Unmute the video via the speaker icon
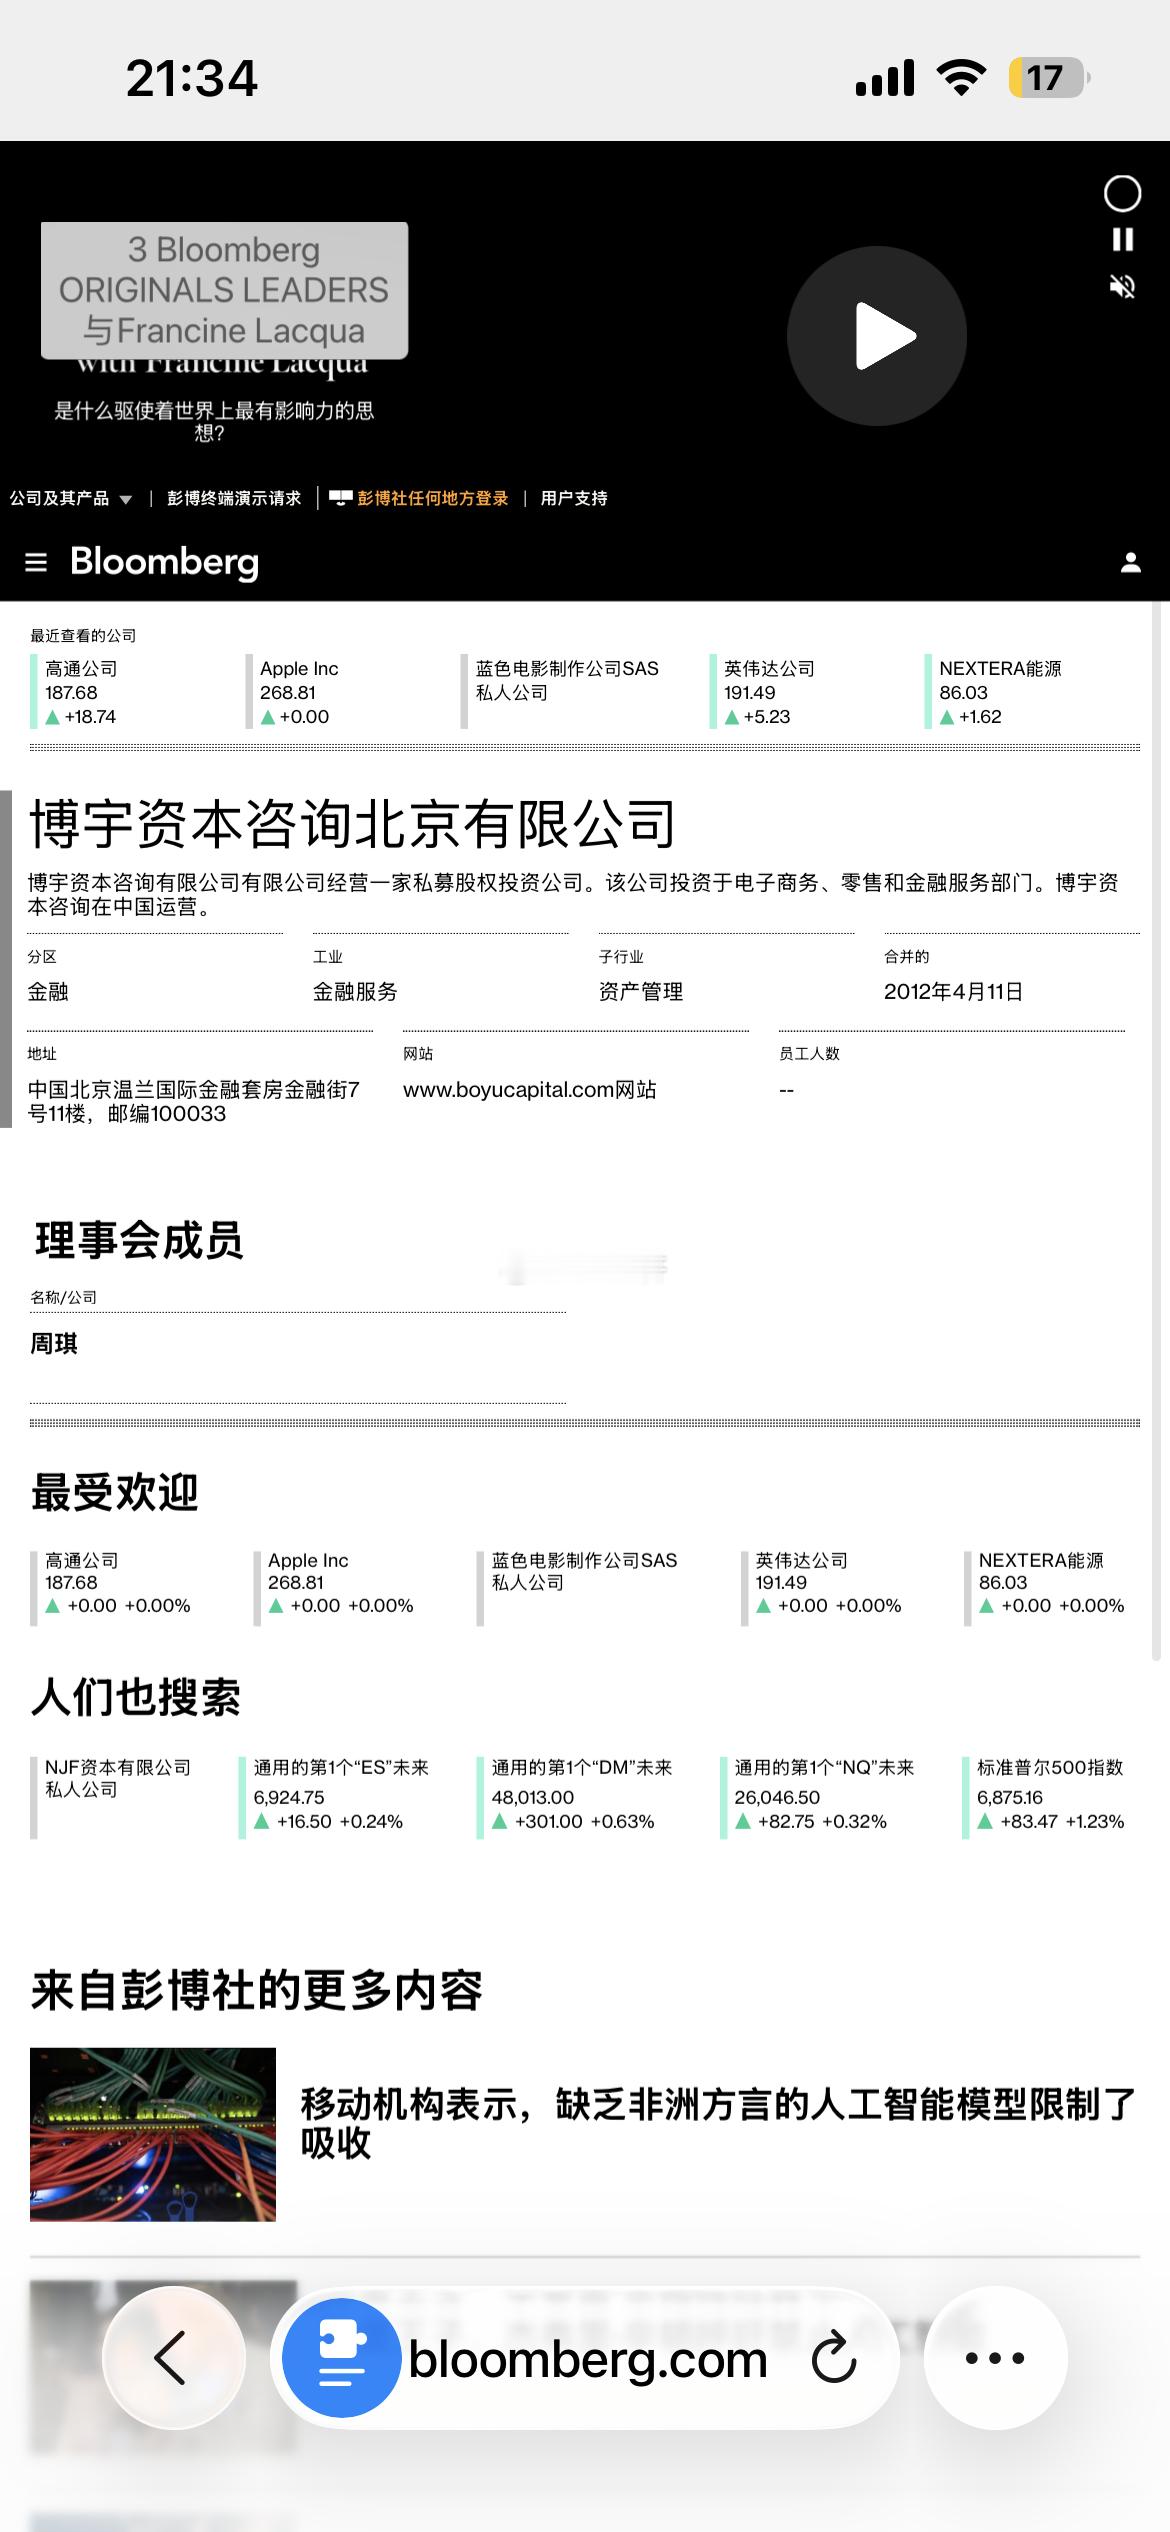The width and height of the screenshot is (1170, 2532). [1123, 287]
